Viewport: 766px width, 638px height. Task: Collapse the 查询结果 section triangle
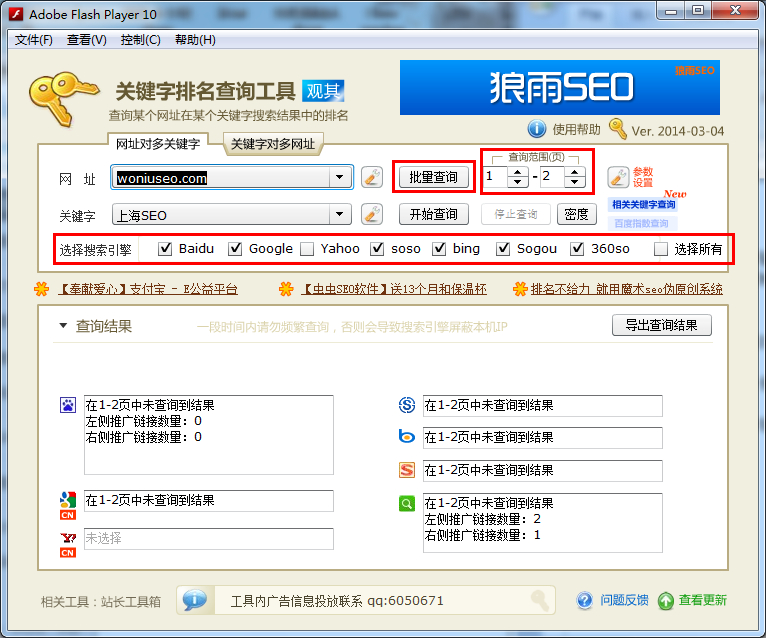click(x=63, y=326)
